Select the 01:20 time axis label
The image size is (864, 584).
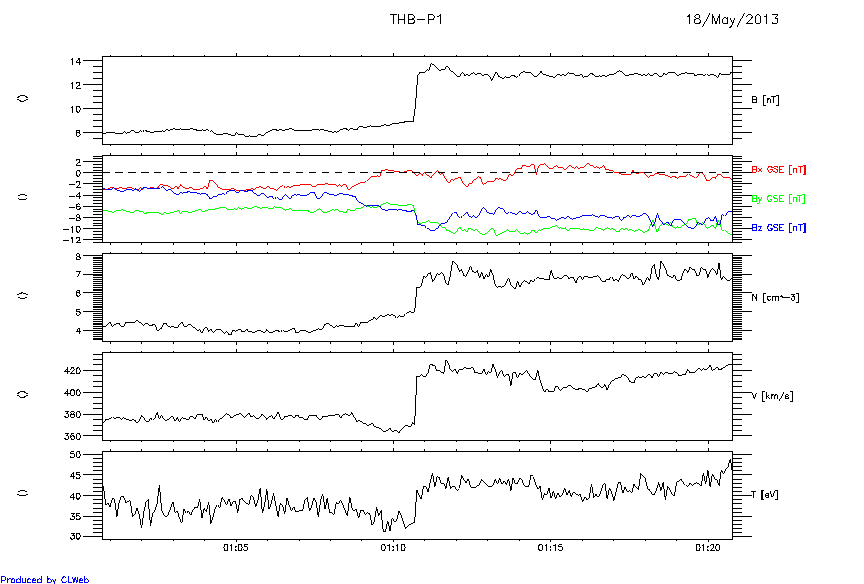708,548
